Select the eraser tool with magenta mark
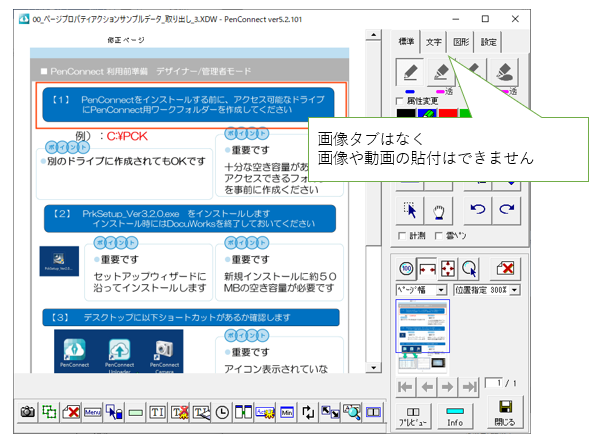The height and width of the screenshot is (443, 608). [x=504, y=72]
